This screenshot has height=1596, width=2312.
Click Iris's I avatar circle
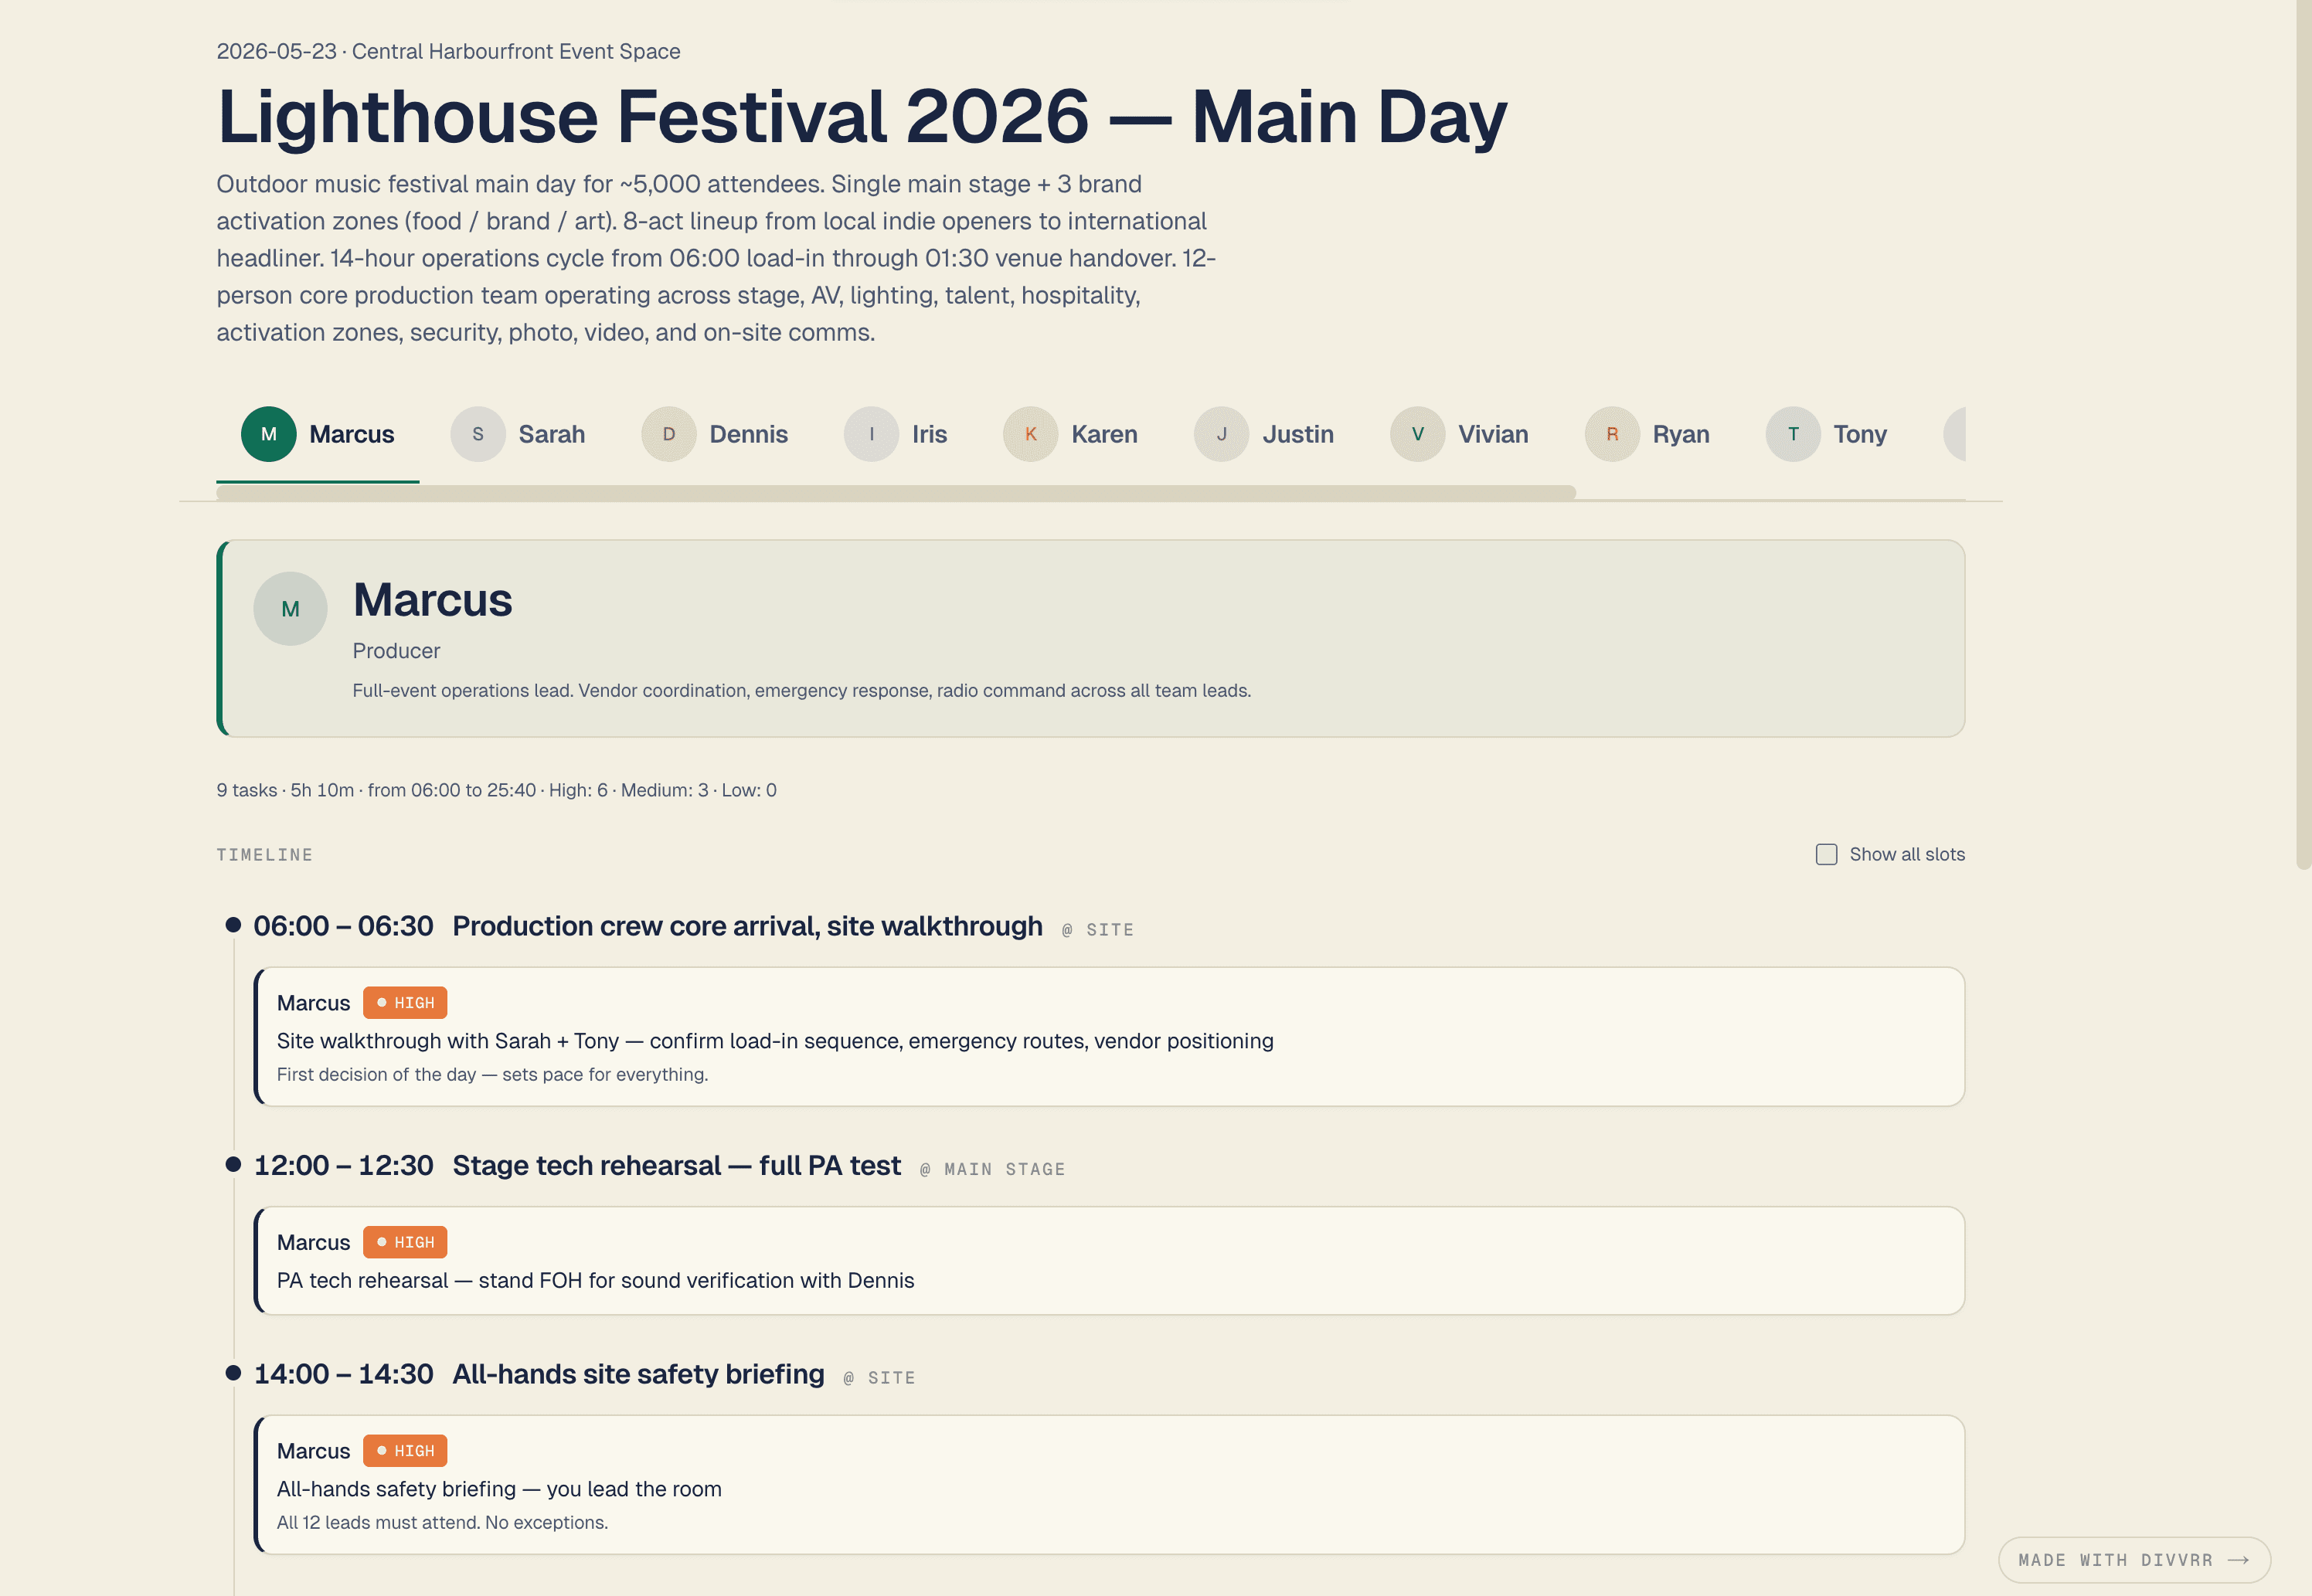(x=871, y=434)
